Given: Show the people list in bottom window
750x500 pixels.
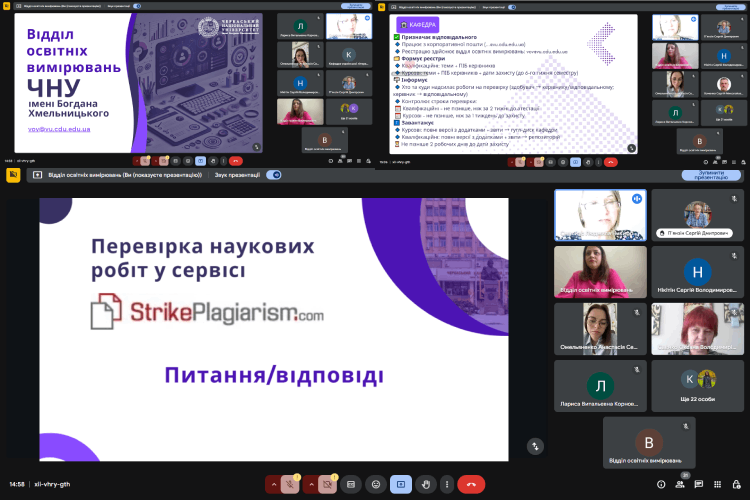Looking at the screenshot, I should coord(680,485).
